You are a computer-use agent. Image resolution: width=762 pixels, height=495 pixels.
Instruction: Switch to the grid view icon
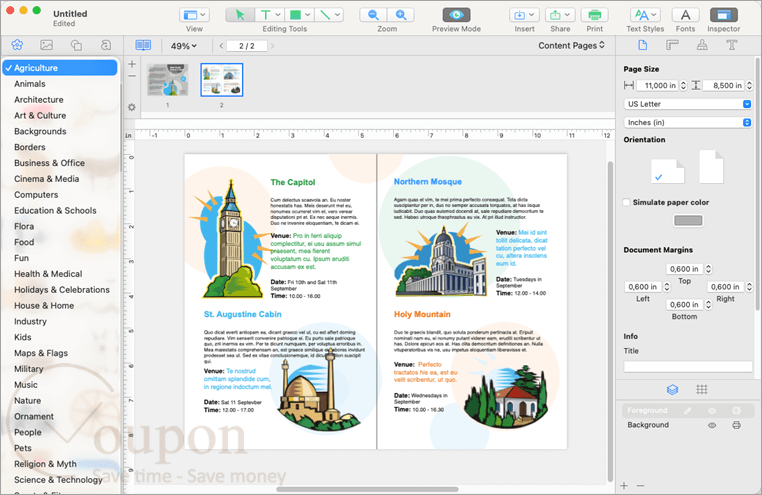(x=702, y=389)
